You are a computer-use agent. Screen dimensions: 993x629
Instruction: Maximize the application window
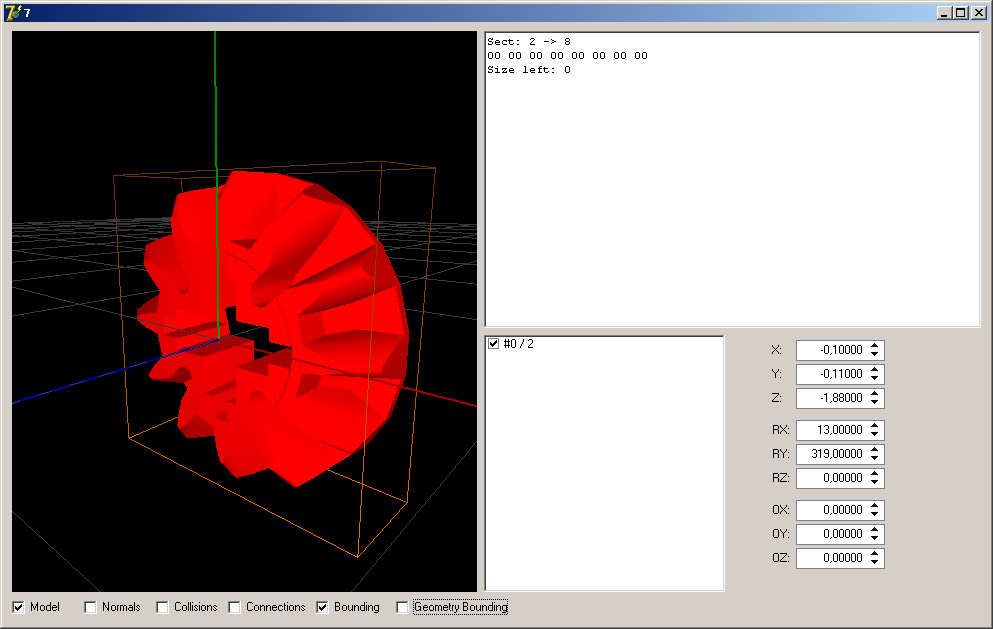(x=961, y=12)
